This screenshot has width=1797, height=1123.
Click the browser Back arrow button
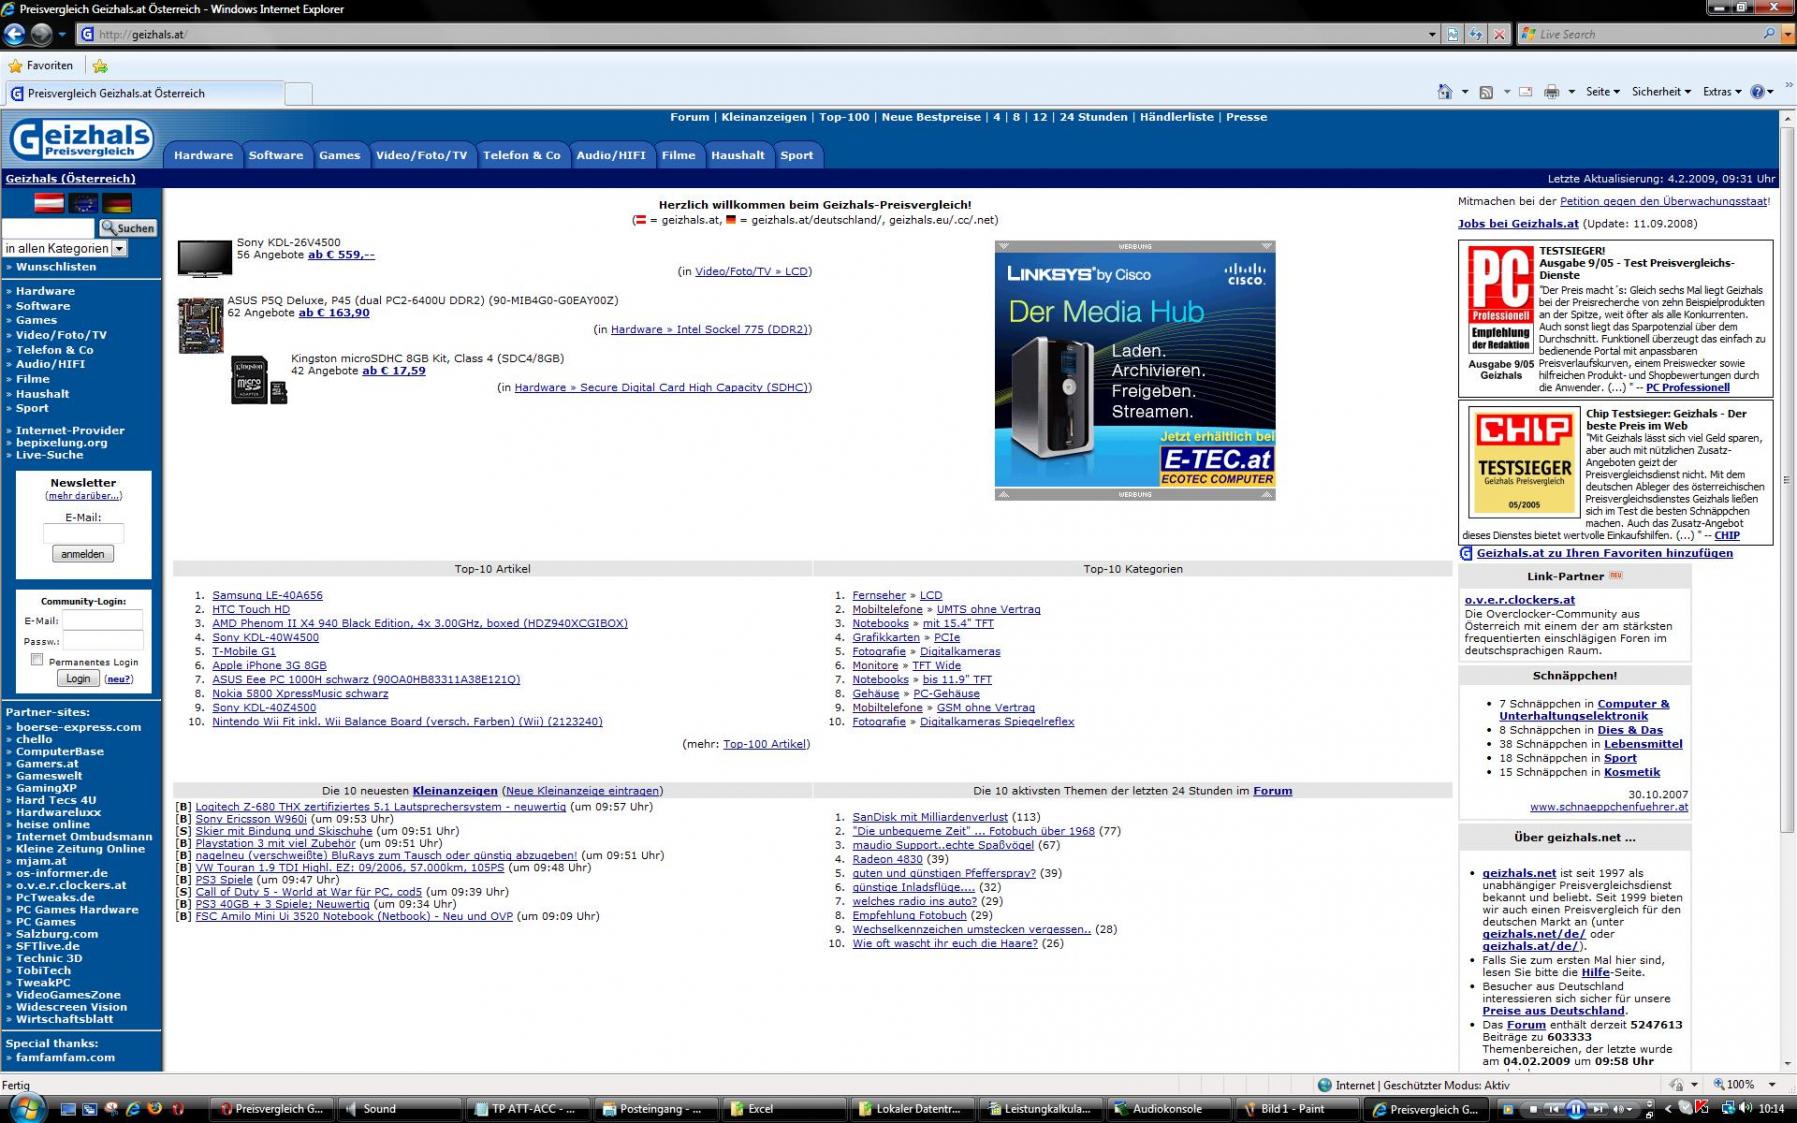tap(14, 34)
